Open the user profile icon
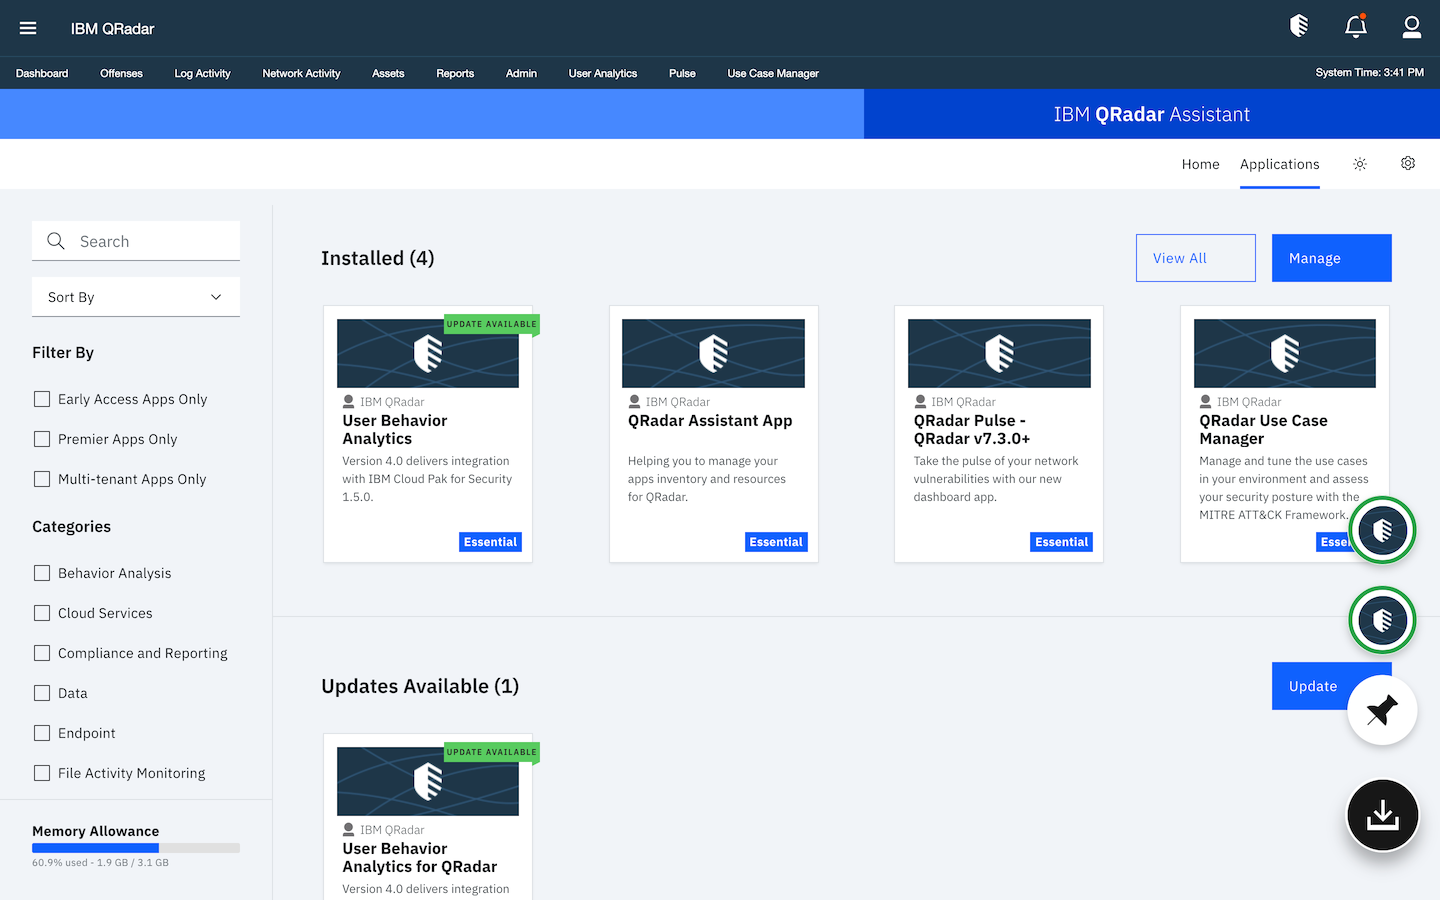Screen dimensions: 1440x900 point(1411,28)
